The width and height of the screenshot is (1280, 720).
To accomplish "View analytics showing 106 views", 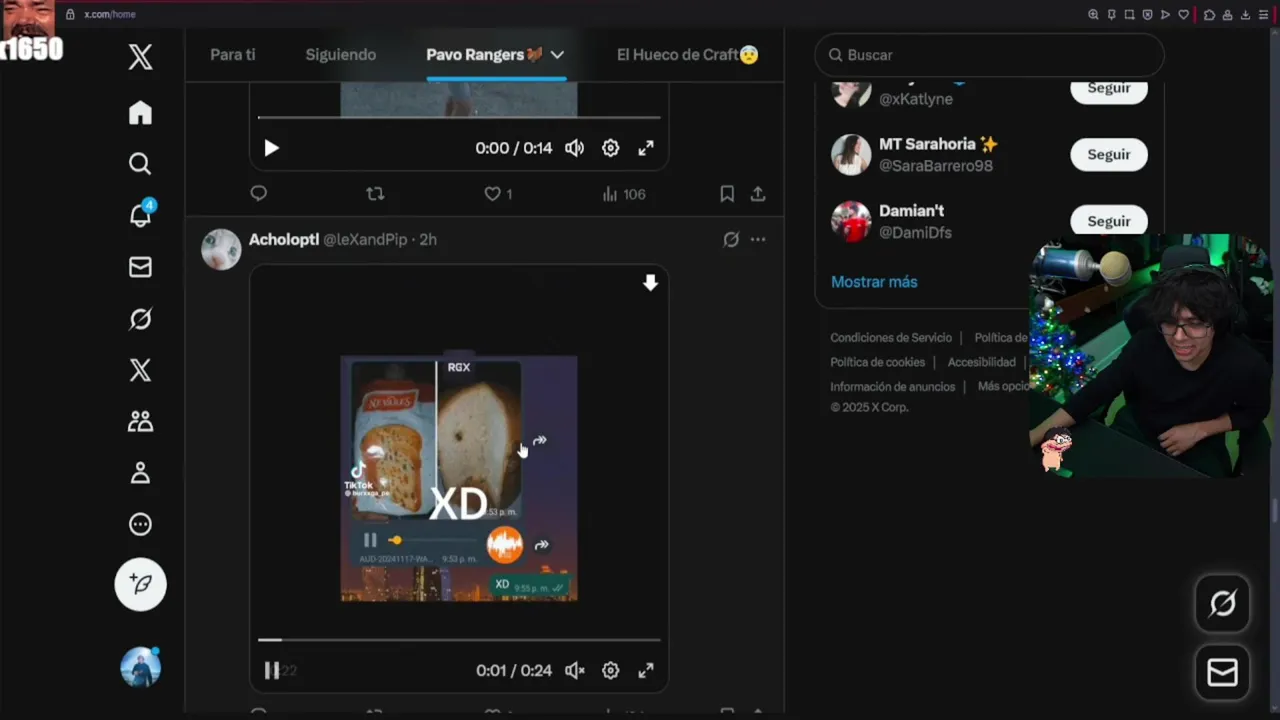I will (624, 194).
